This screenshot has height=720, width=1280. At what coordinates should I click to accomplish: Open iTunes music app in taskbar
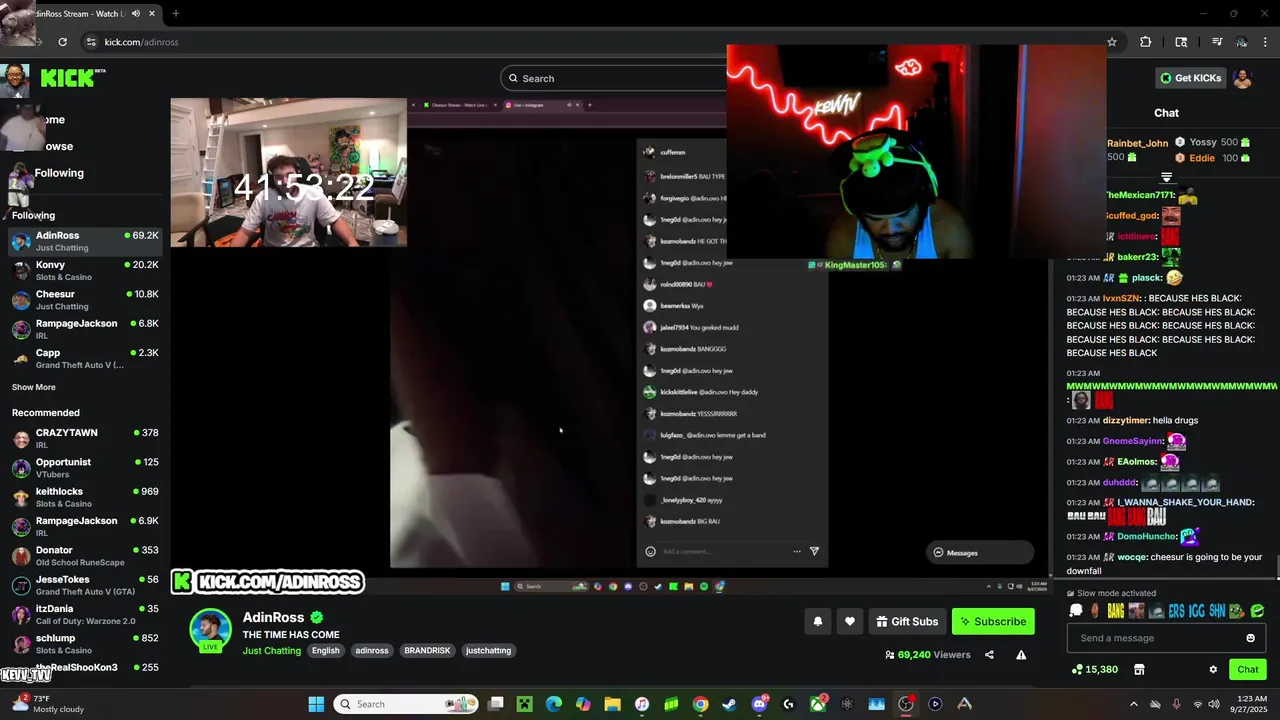642,704
